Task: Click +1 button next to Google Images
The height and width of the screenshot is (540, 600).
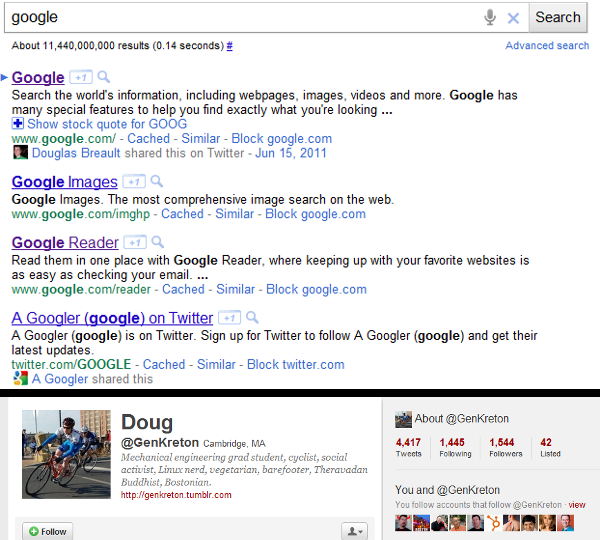Action: (x=134, y=181)
